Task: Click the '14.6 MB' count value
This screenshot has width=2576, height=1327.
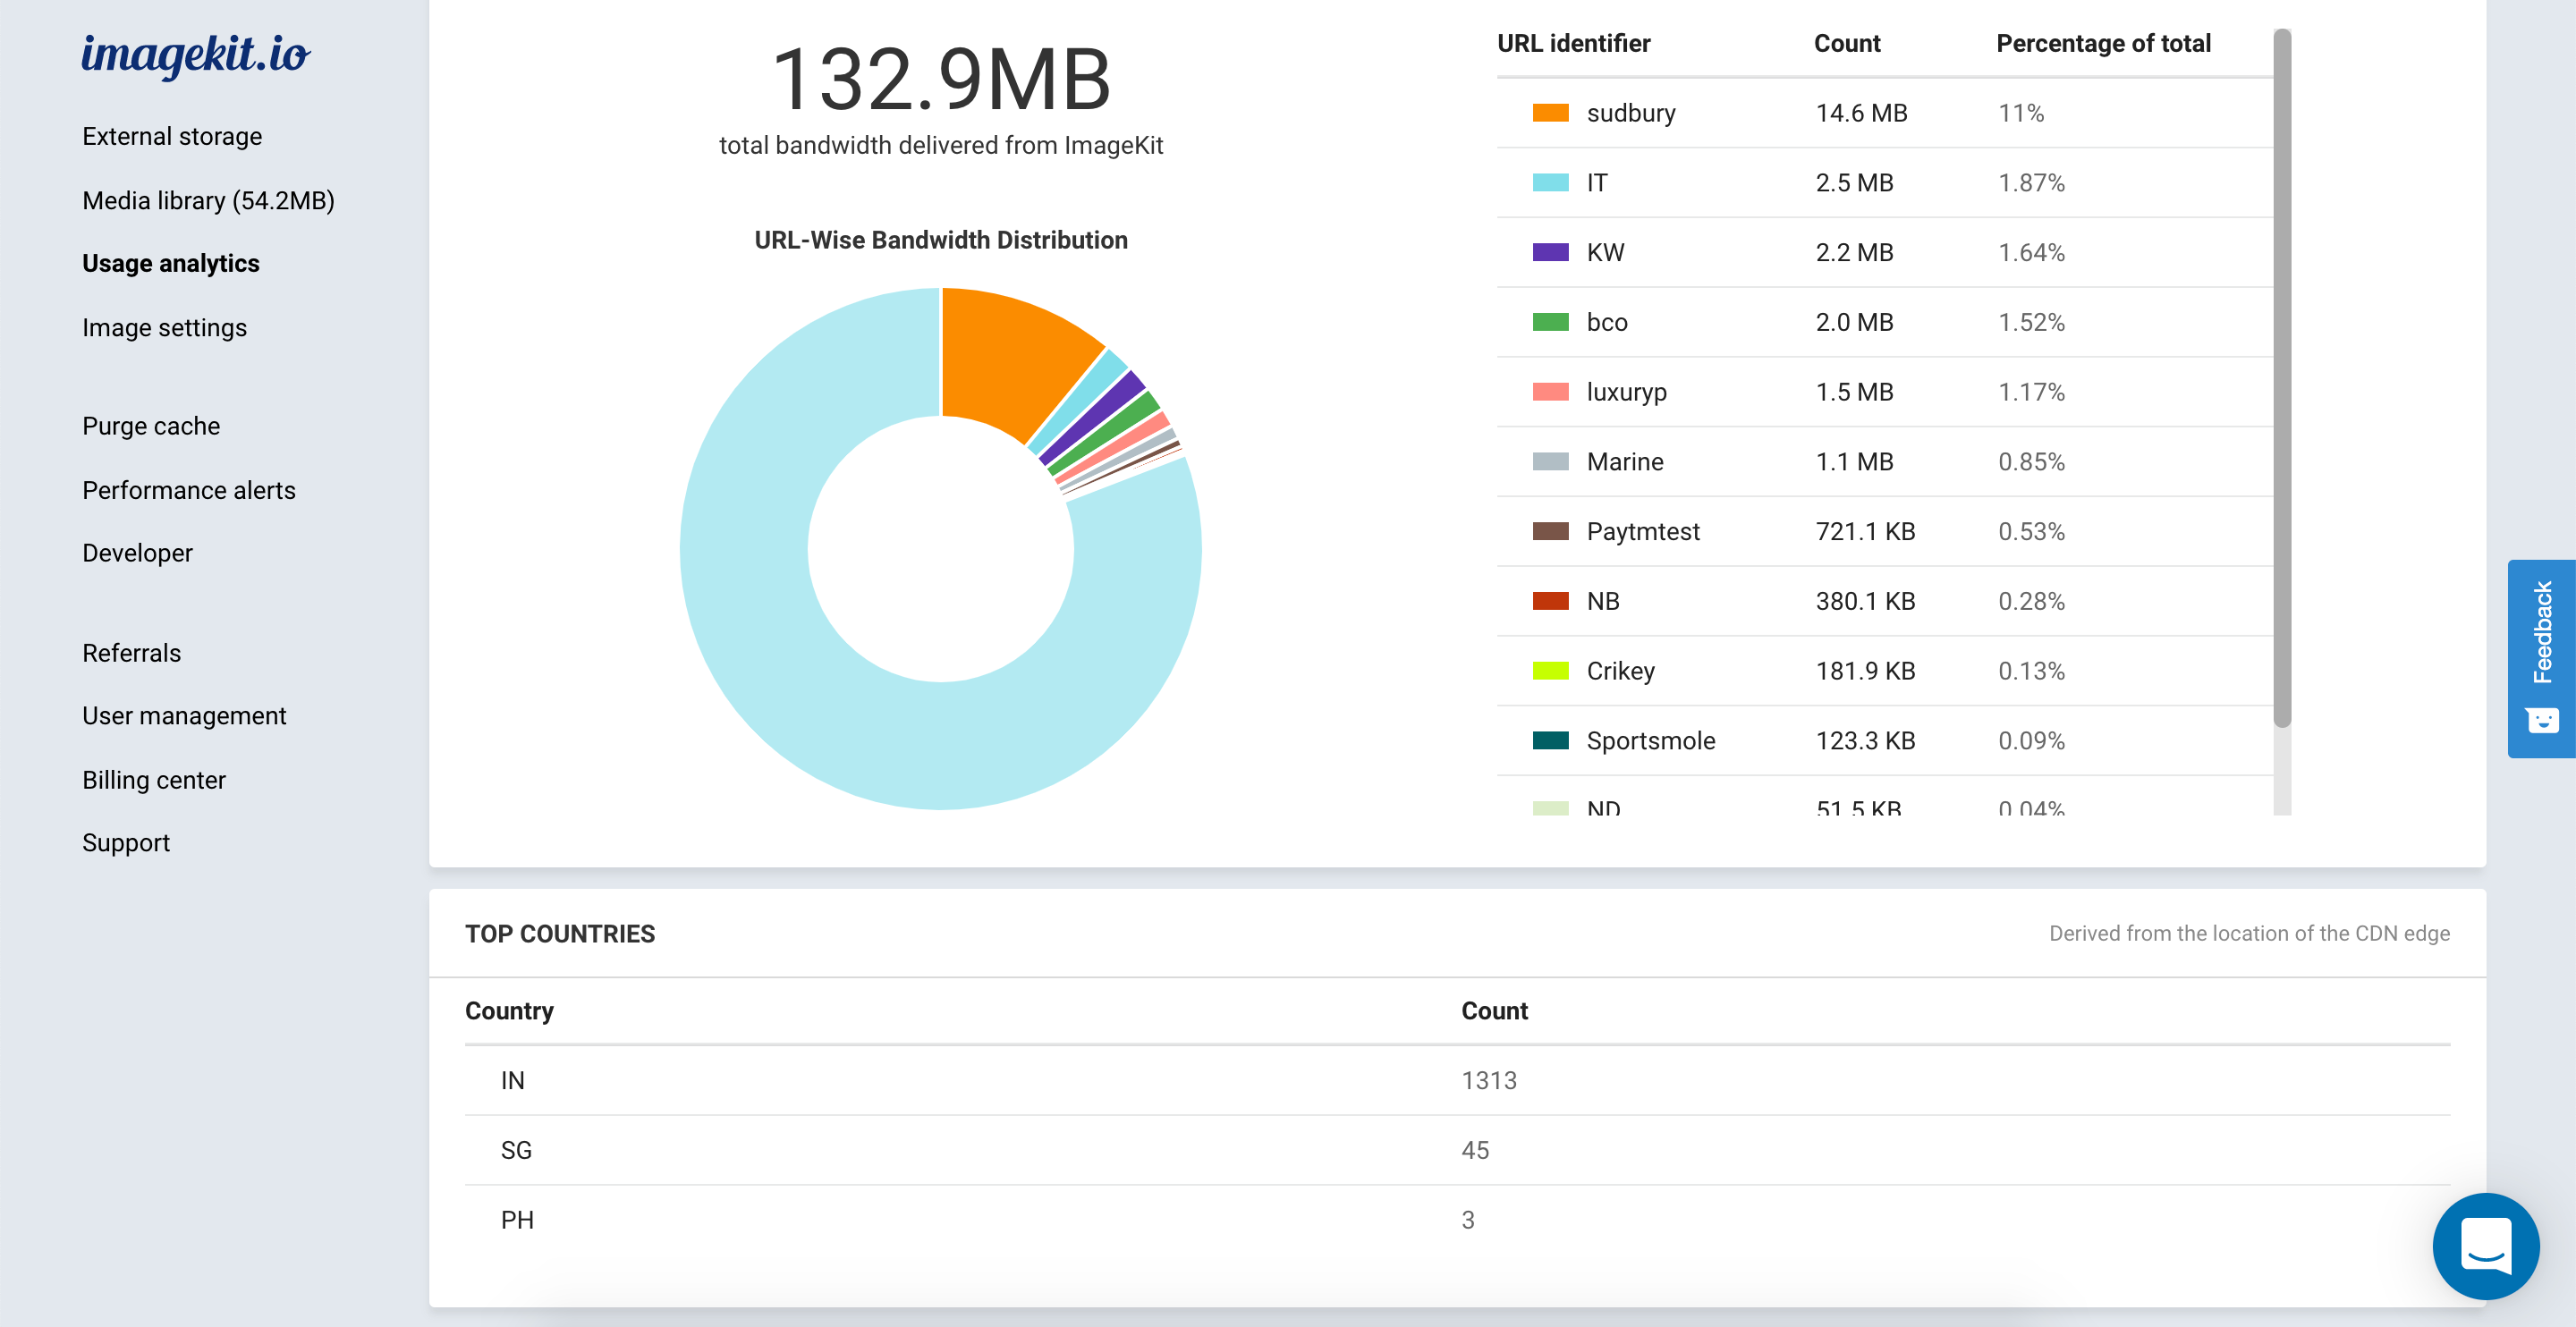Action: click(x=1861, y=113)
